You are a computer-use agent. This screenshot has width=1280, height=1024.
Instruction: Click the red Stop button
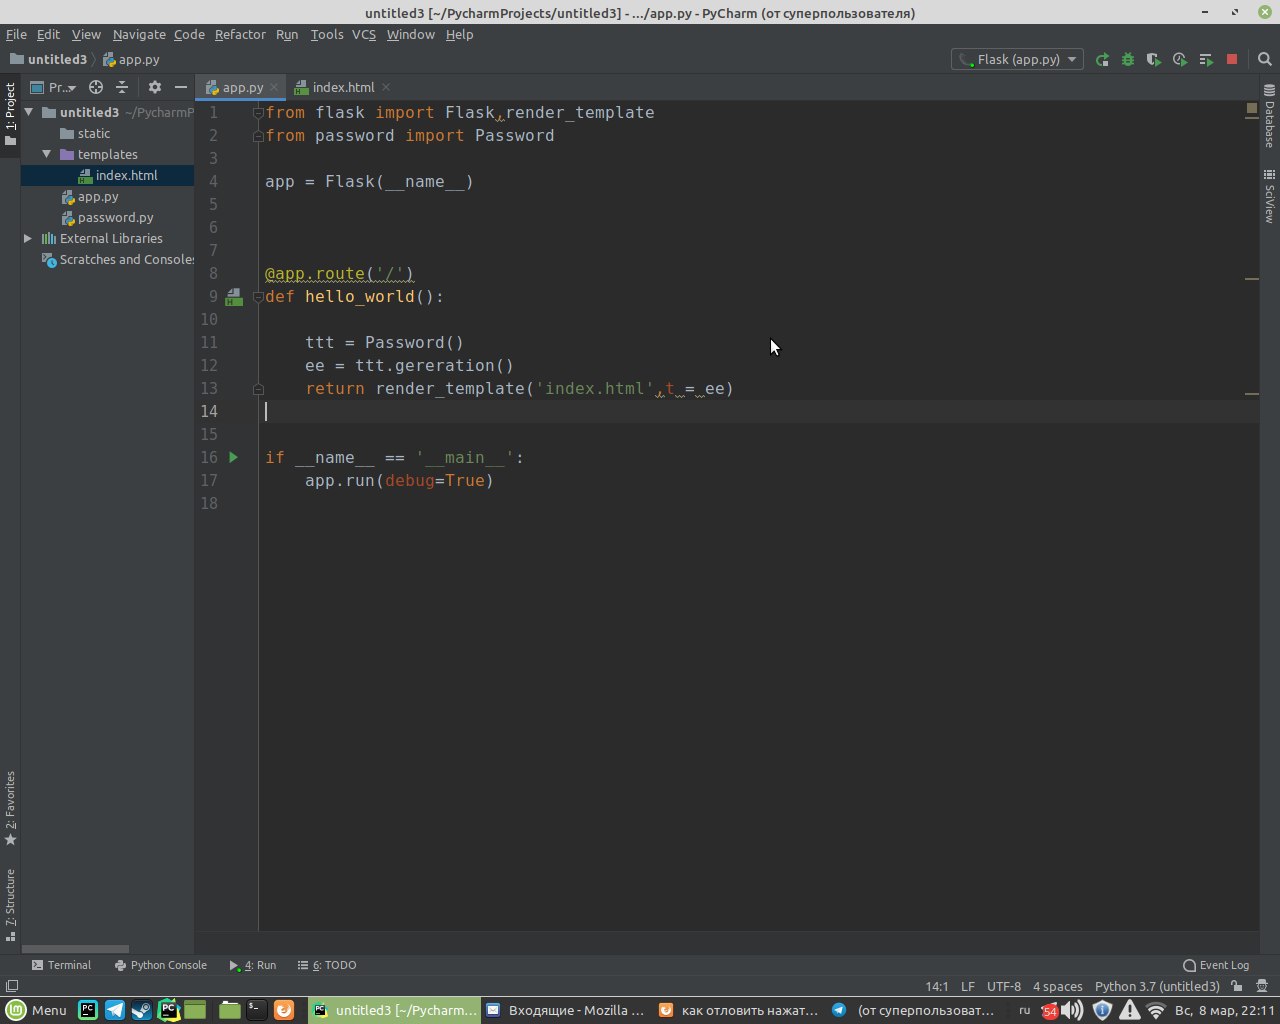tap(1232, 60)
